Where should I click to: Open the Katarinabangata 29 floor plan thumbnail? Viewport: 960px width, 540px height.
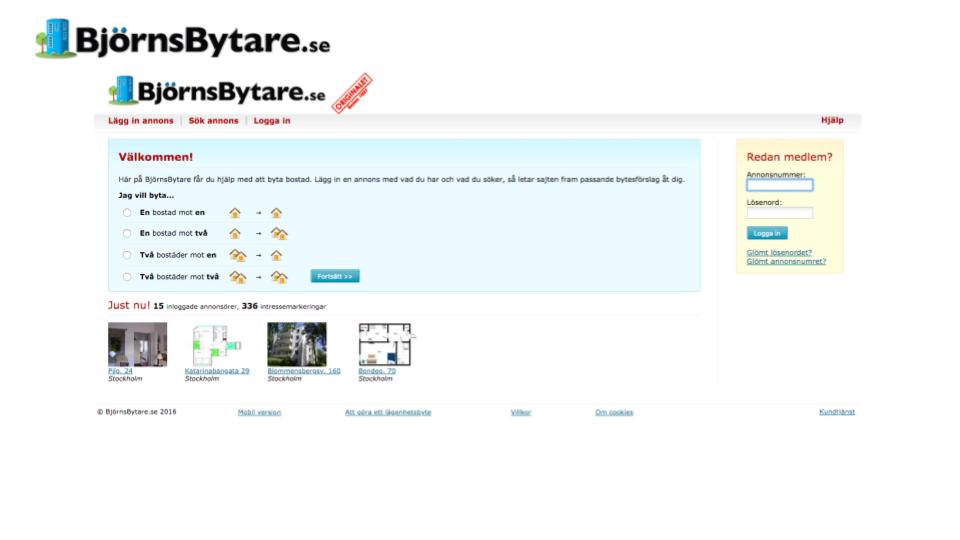pyautogui.click(x=217, y=345)
